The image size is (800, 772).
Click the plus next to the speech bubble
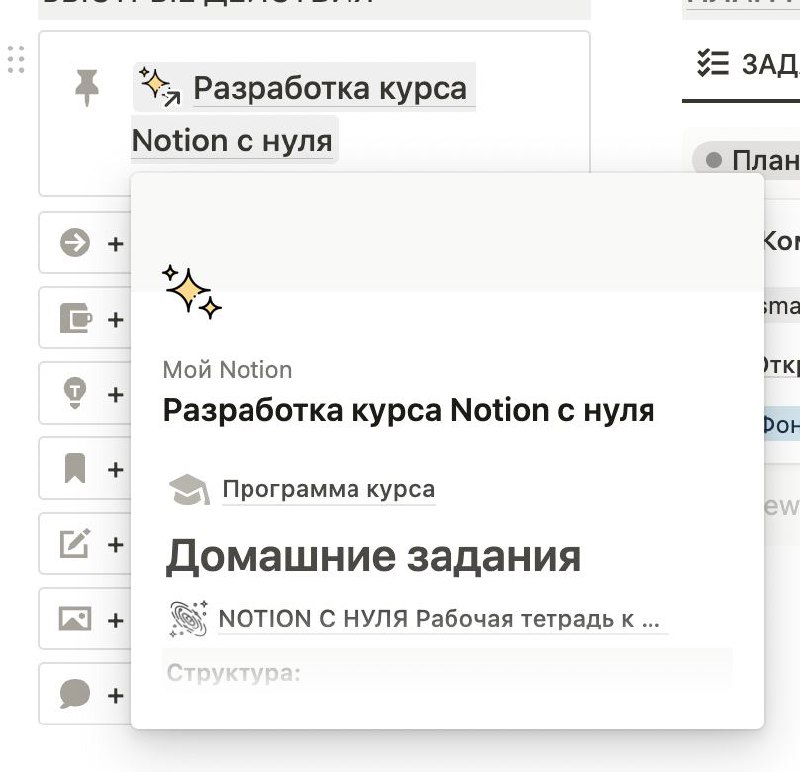coord(116,695)
